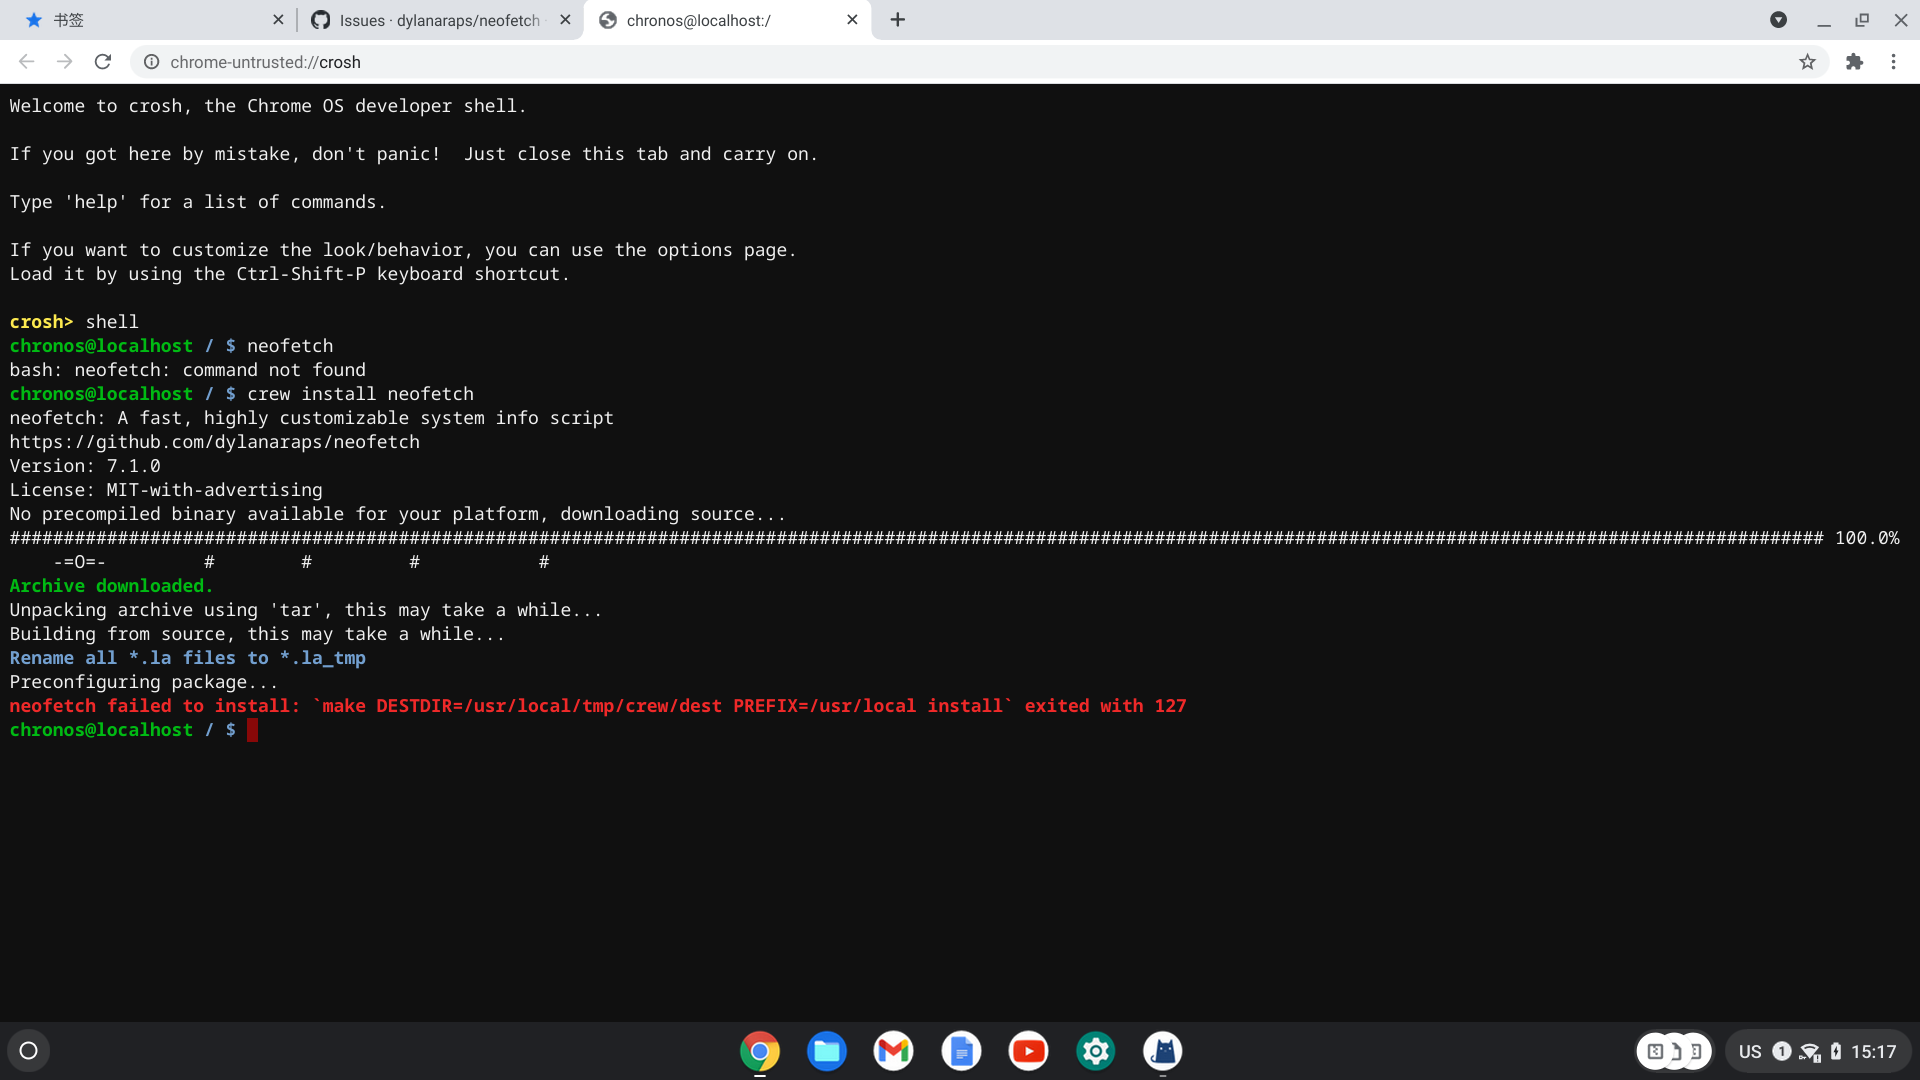Reload the crosh page

(103, 62)
